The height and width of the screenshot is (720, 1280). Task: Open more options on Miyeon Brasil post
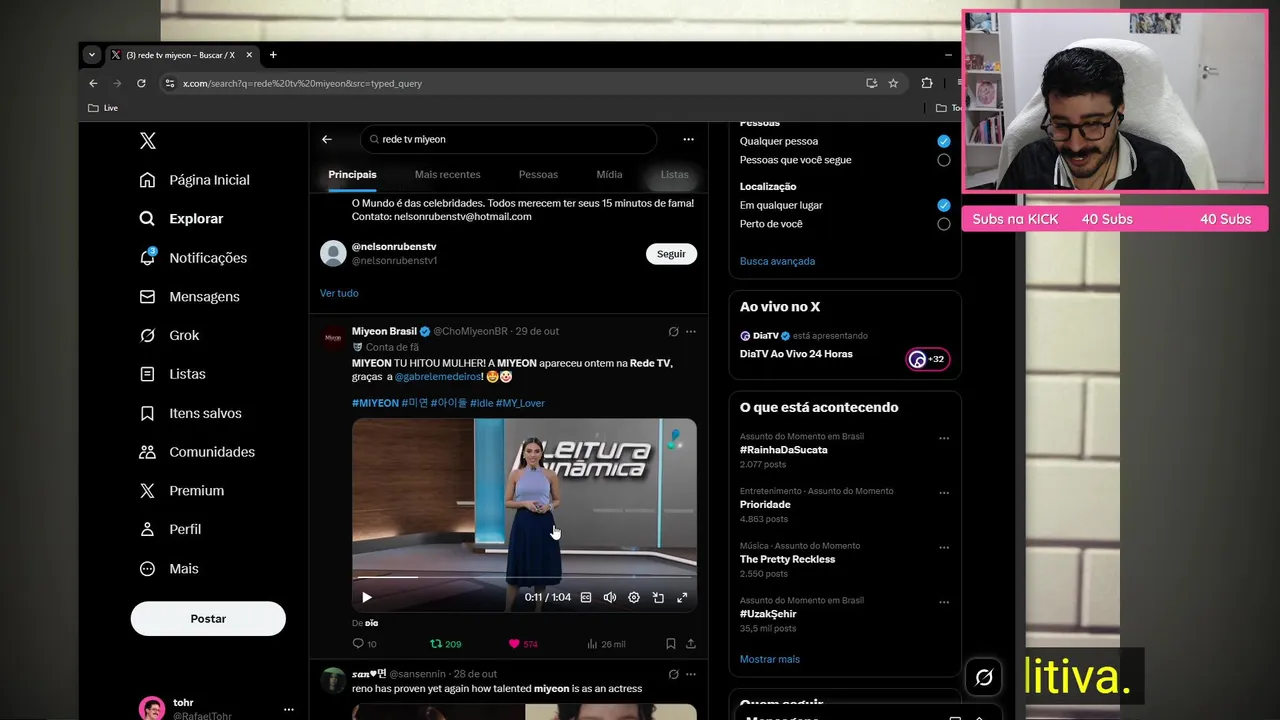[690, 332]
